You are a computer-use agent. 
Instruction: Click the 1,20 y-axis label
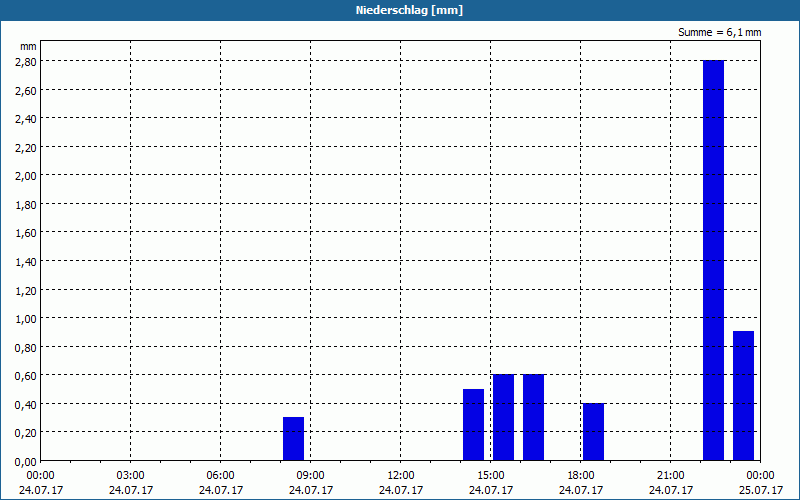[x=28, y=290]
